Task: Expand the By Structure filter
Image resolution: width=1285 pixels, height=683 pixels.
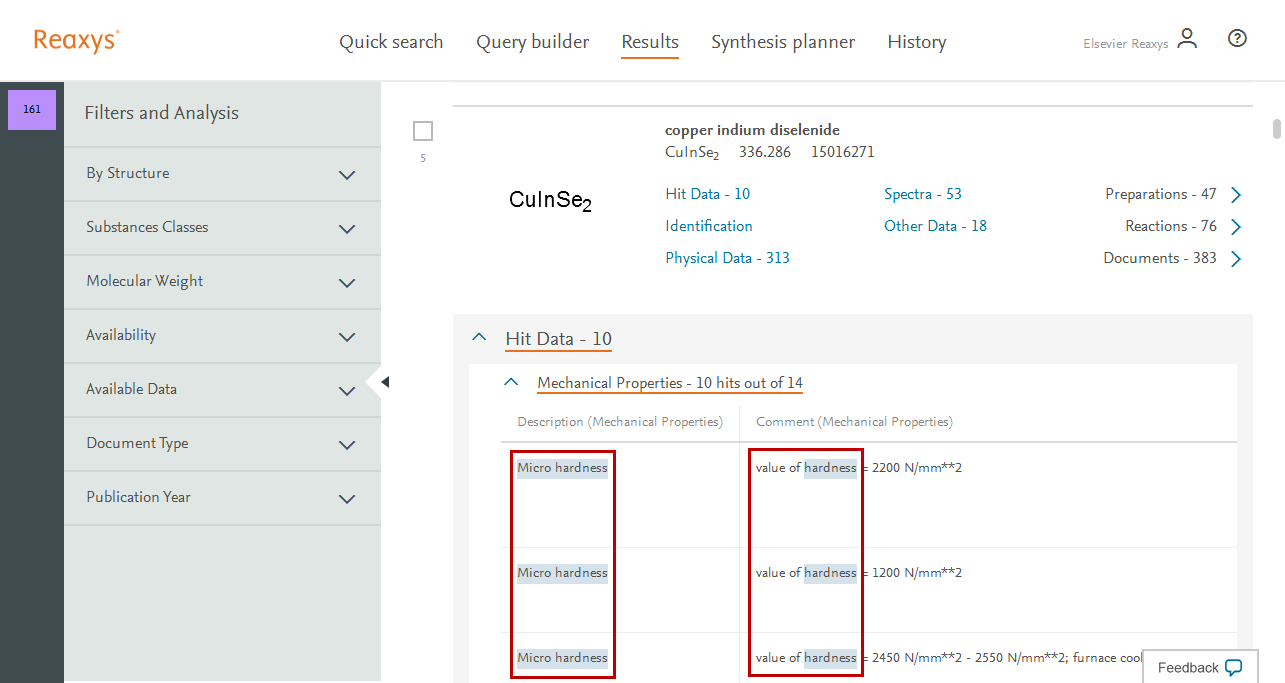Action: click(x=347, y=174)
